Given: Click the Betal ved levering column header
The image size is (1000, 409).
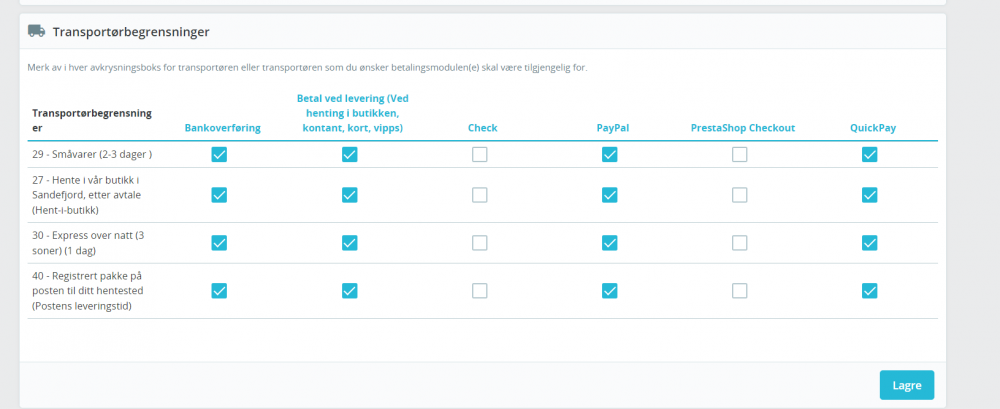Looking at the screenshot, I should [x=353, y=113].
